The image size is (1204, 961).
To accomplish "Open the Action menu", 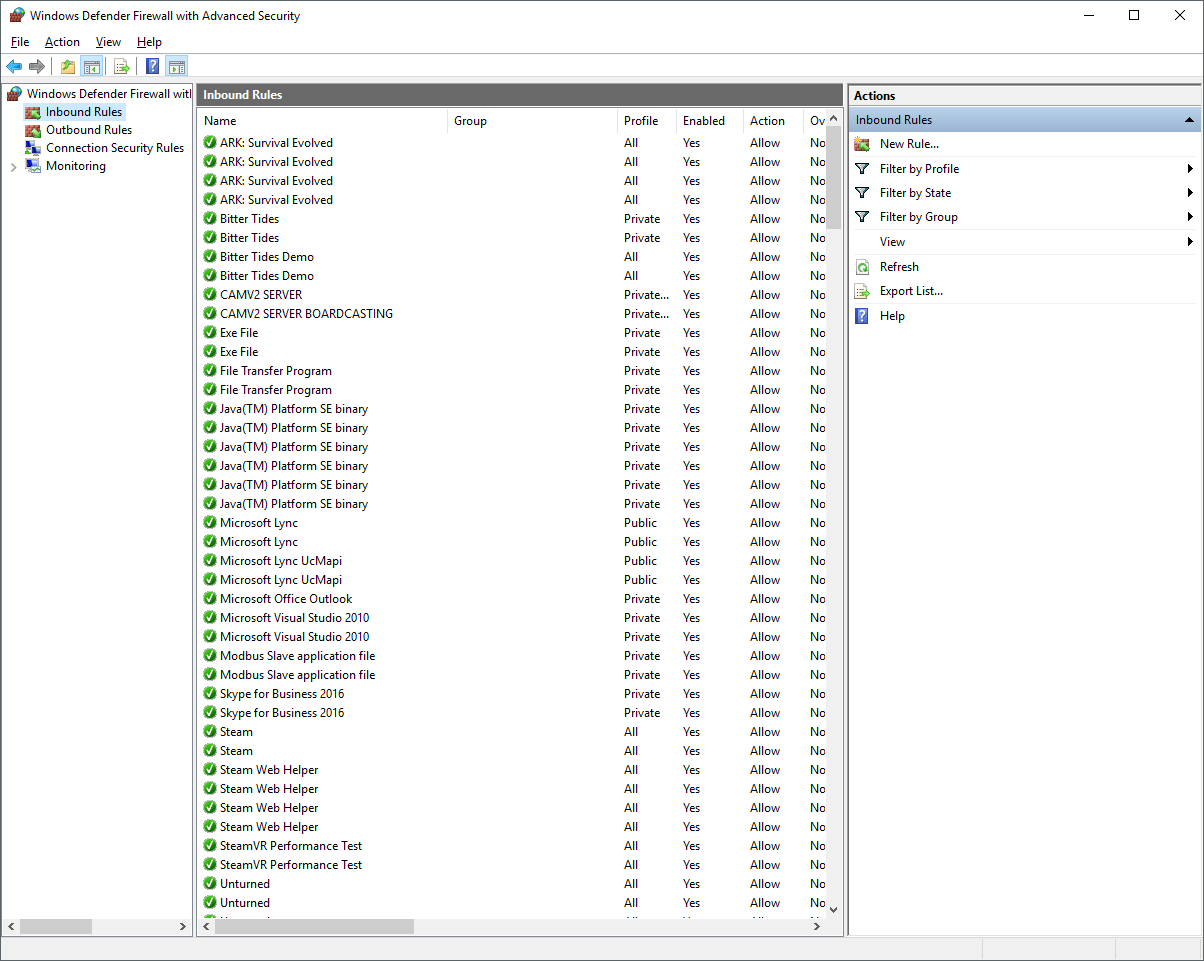I will pos(62,42).
